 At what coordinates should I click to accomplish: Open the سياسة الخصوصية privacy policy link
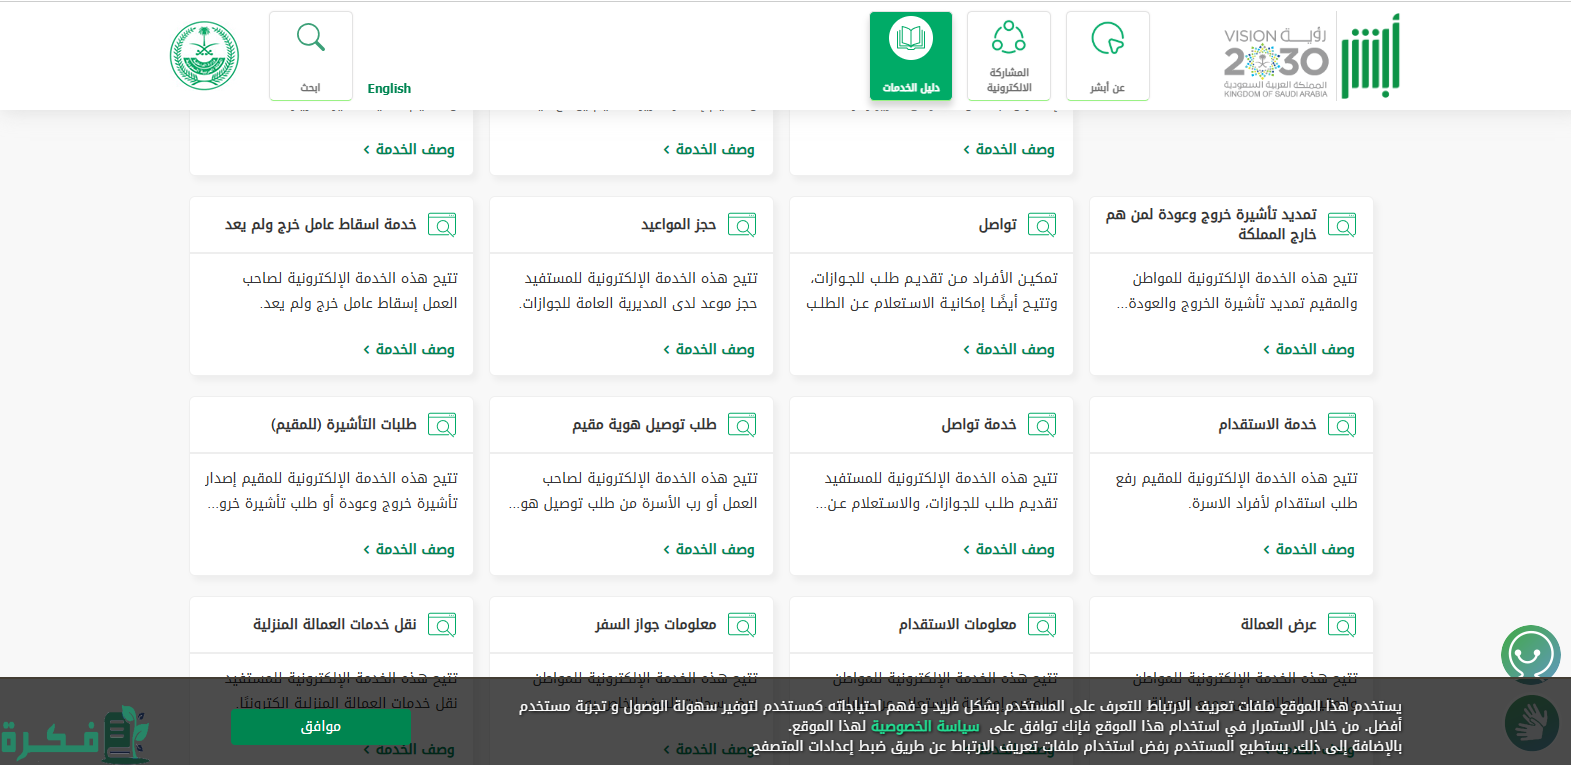point(924,726)
